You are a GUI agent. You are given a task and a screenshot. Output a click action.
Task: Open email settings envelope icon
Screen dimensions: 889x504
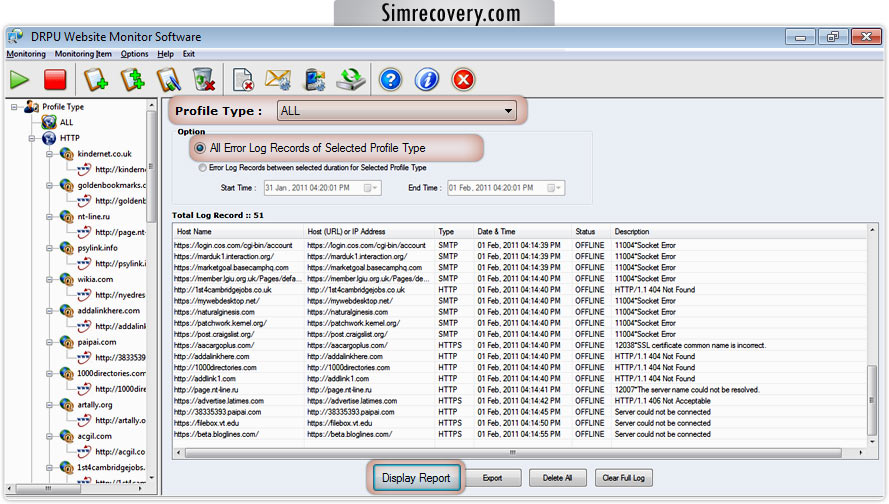point(278,79)
